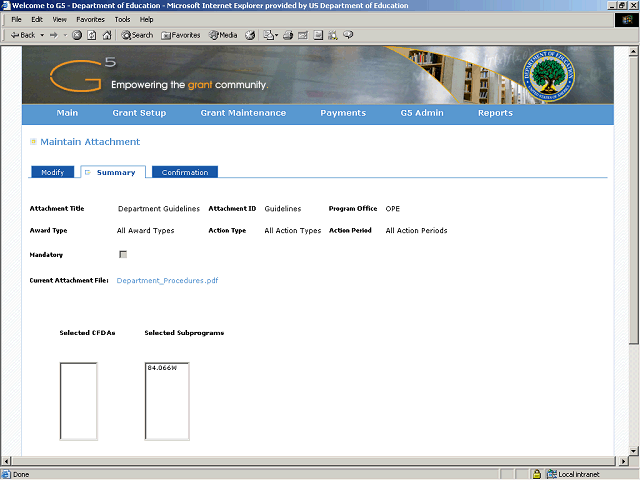Click the vertical scrollbar up arrow
640x480 pixels.
(x=633, y=51)
